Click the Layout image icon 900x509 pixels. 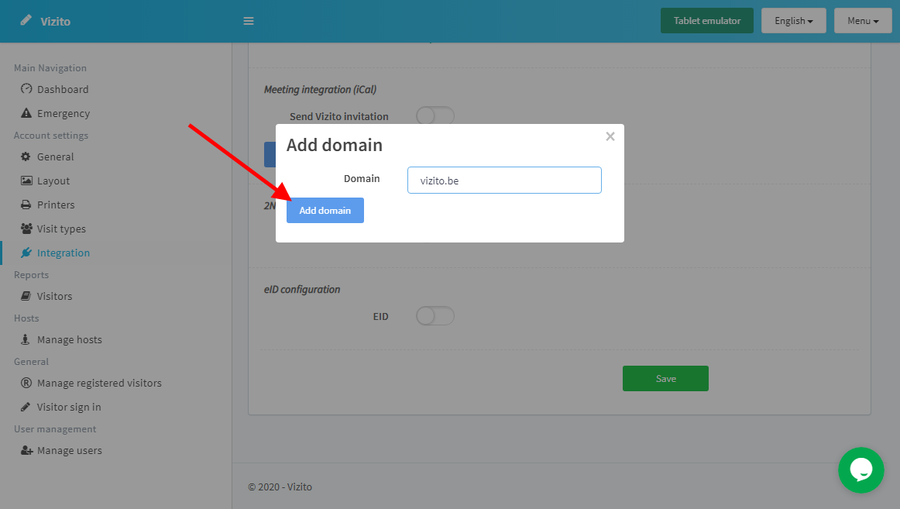[27, 181]
